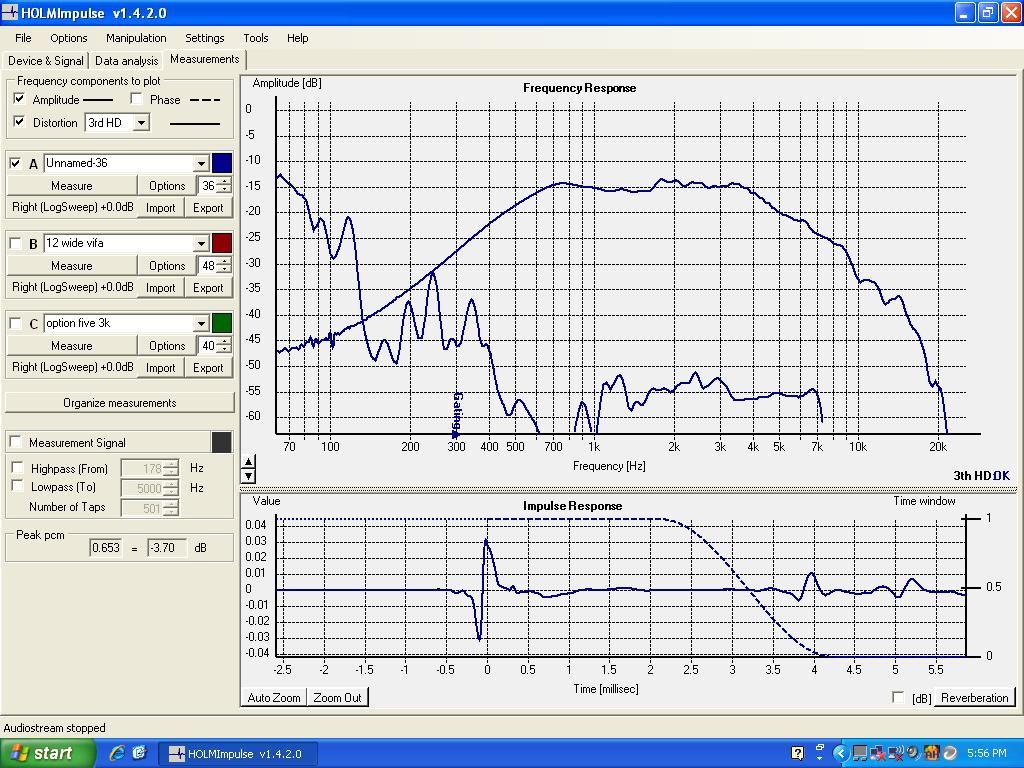Click Measure for slot A Unnamed-36

click(71, 186)
